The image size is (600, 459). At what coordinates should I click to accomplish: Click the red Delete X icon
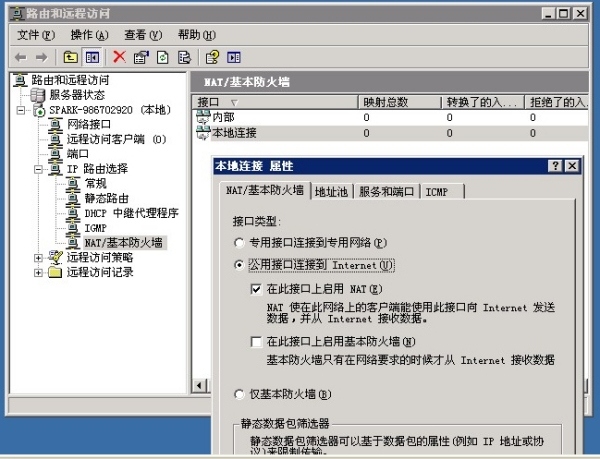pos(119,57)
